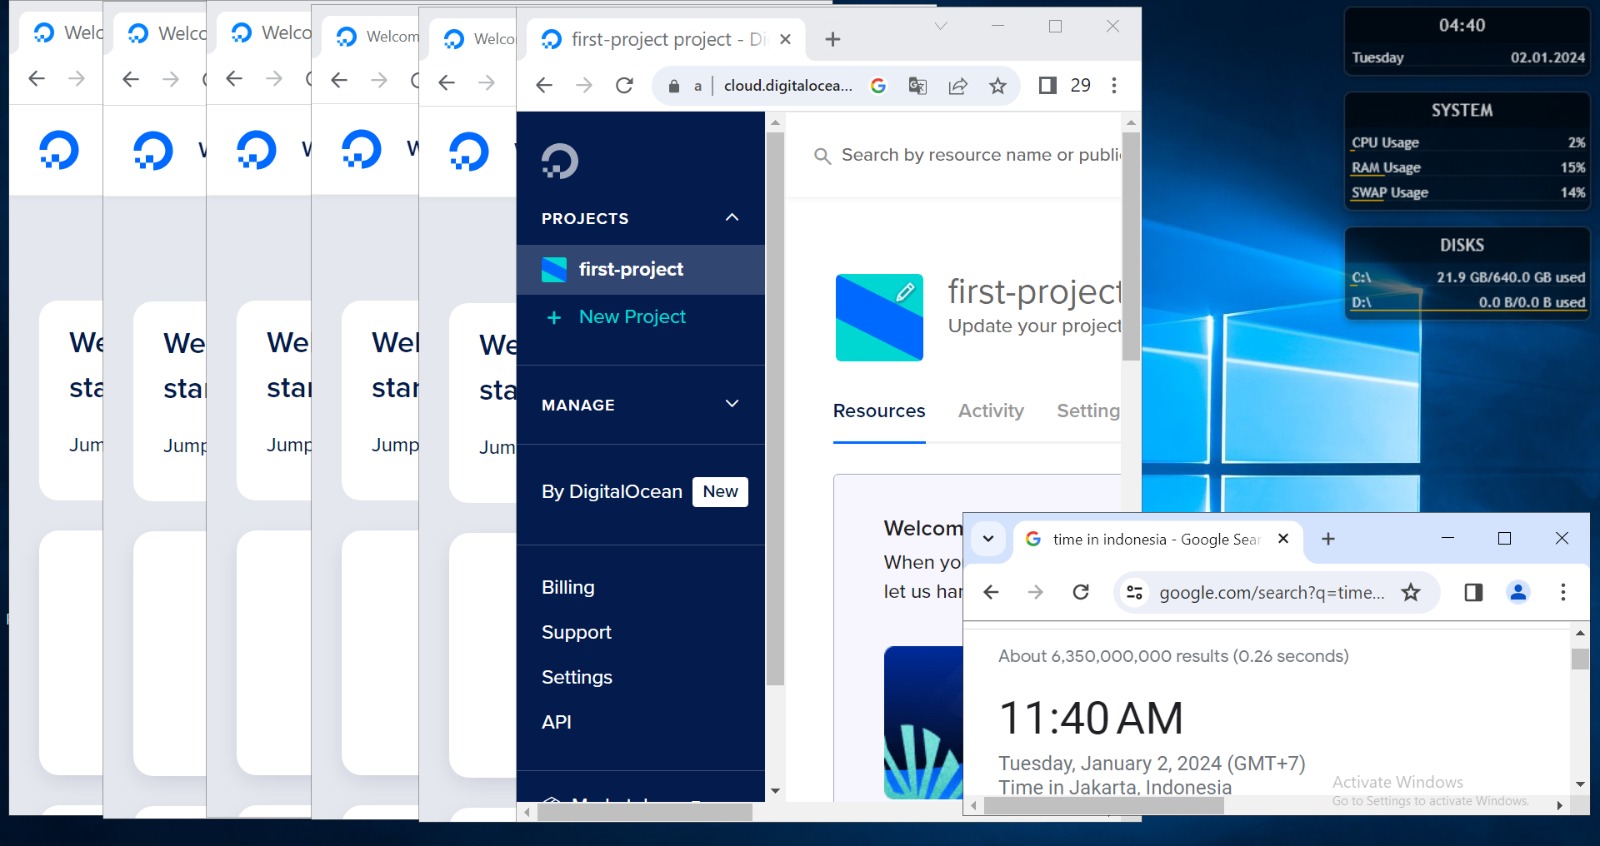Open Support from the sidebar
The height and width of the screenshot is (846, 1600).
coord(576,633)
